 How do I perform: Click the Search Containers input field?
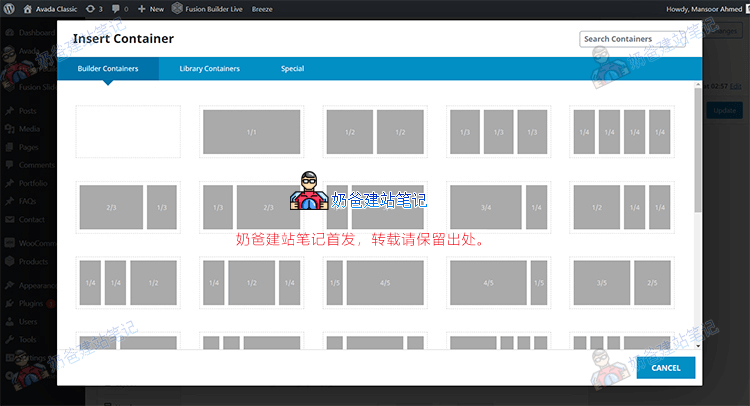[x=631, y=39]
